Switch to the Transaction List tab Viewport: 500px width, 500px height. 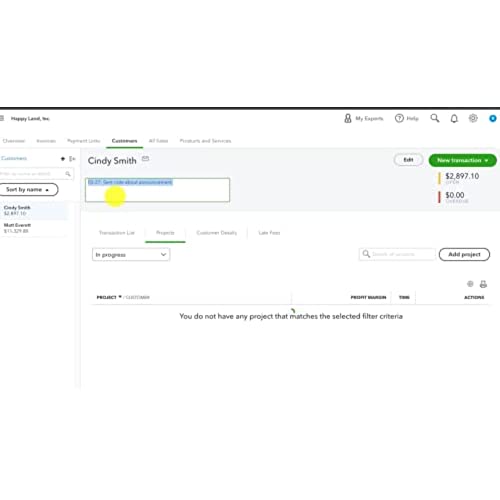(117, 233)
